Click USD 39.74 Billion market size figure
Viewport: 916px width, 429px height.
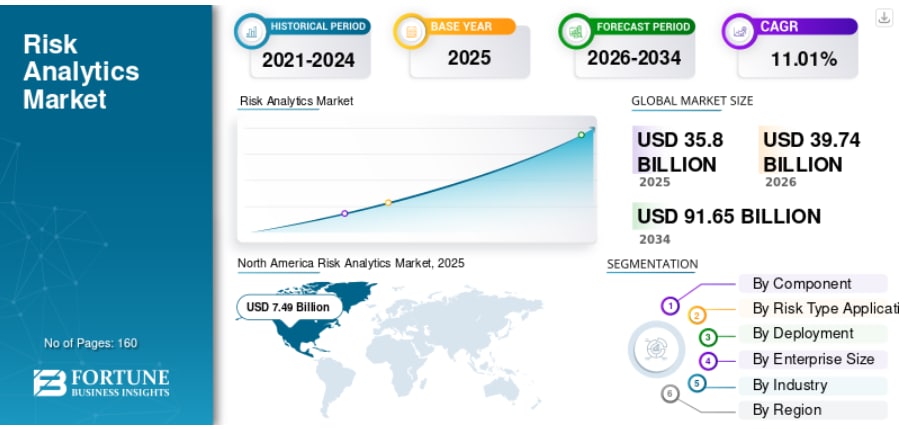point(811,152)
